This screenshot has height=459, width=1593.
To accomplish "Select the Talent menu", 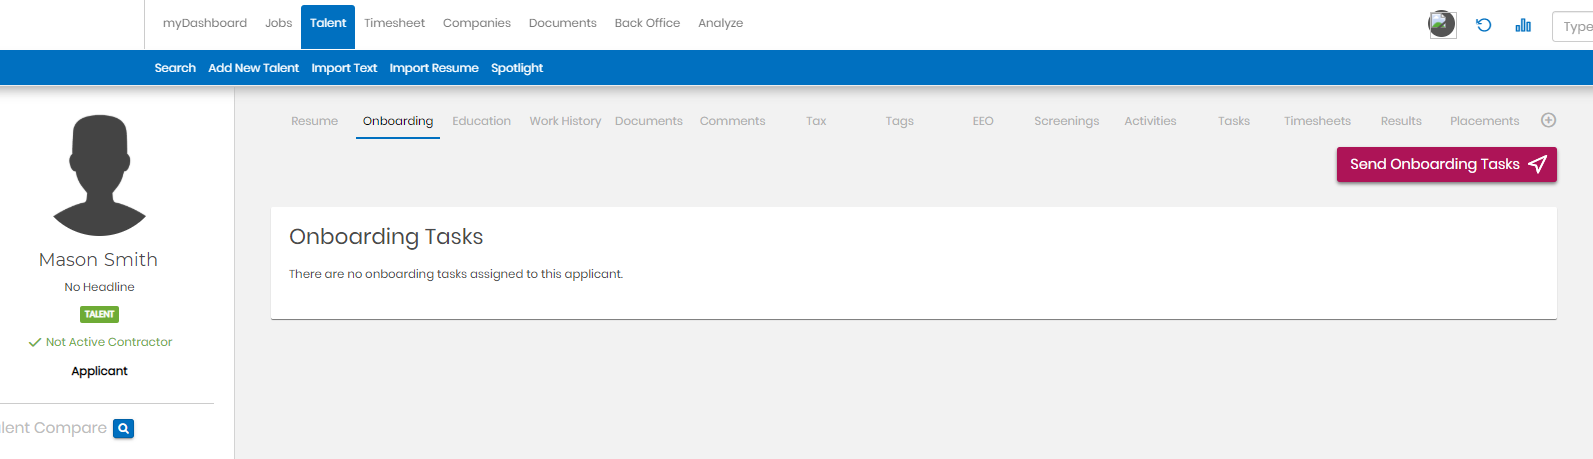I will point(328,26).
